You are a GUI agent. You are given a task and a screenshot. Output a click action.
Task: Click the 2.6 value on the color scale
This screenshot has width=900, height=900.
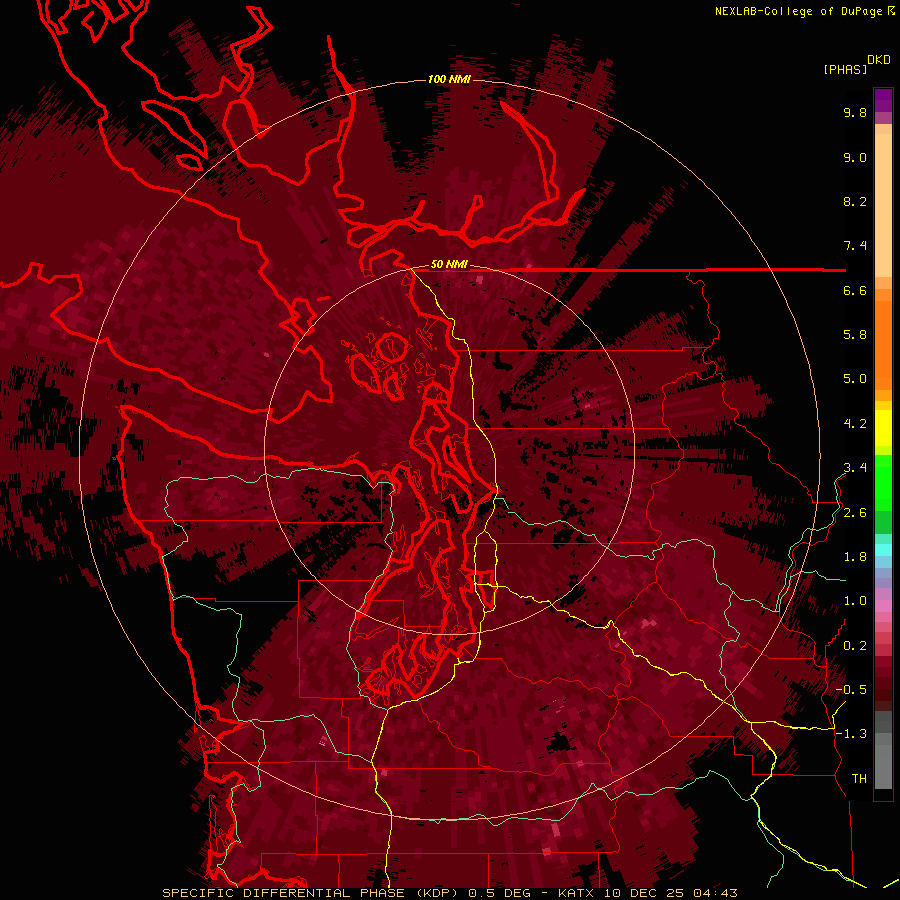855,513
